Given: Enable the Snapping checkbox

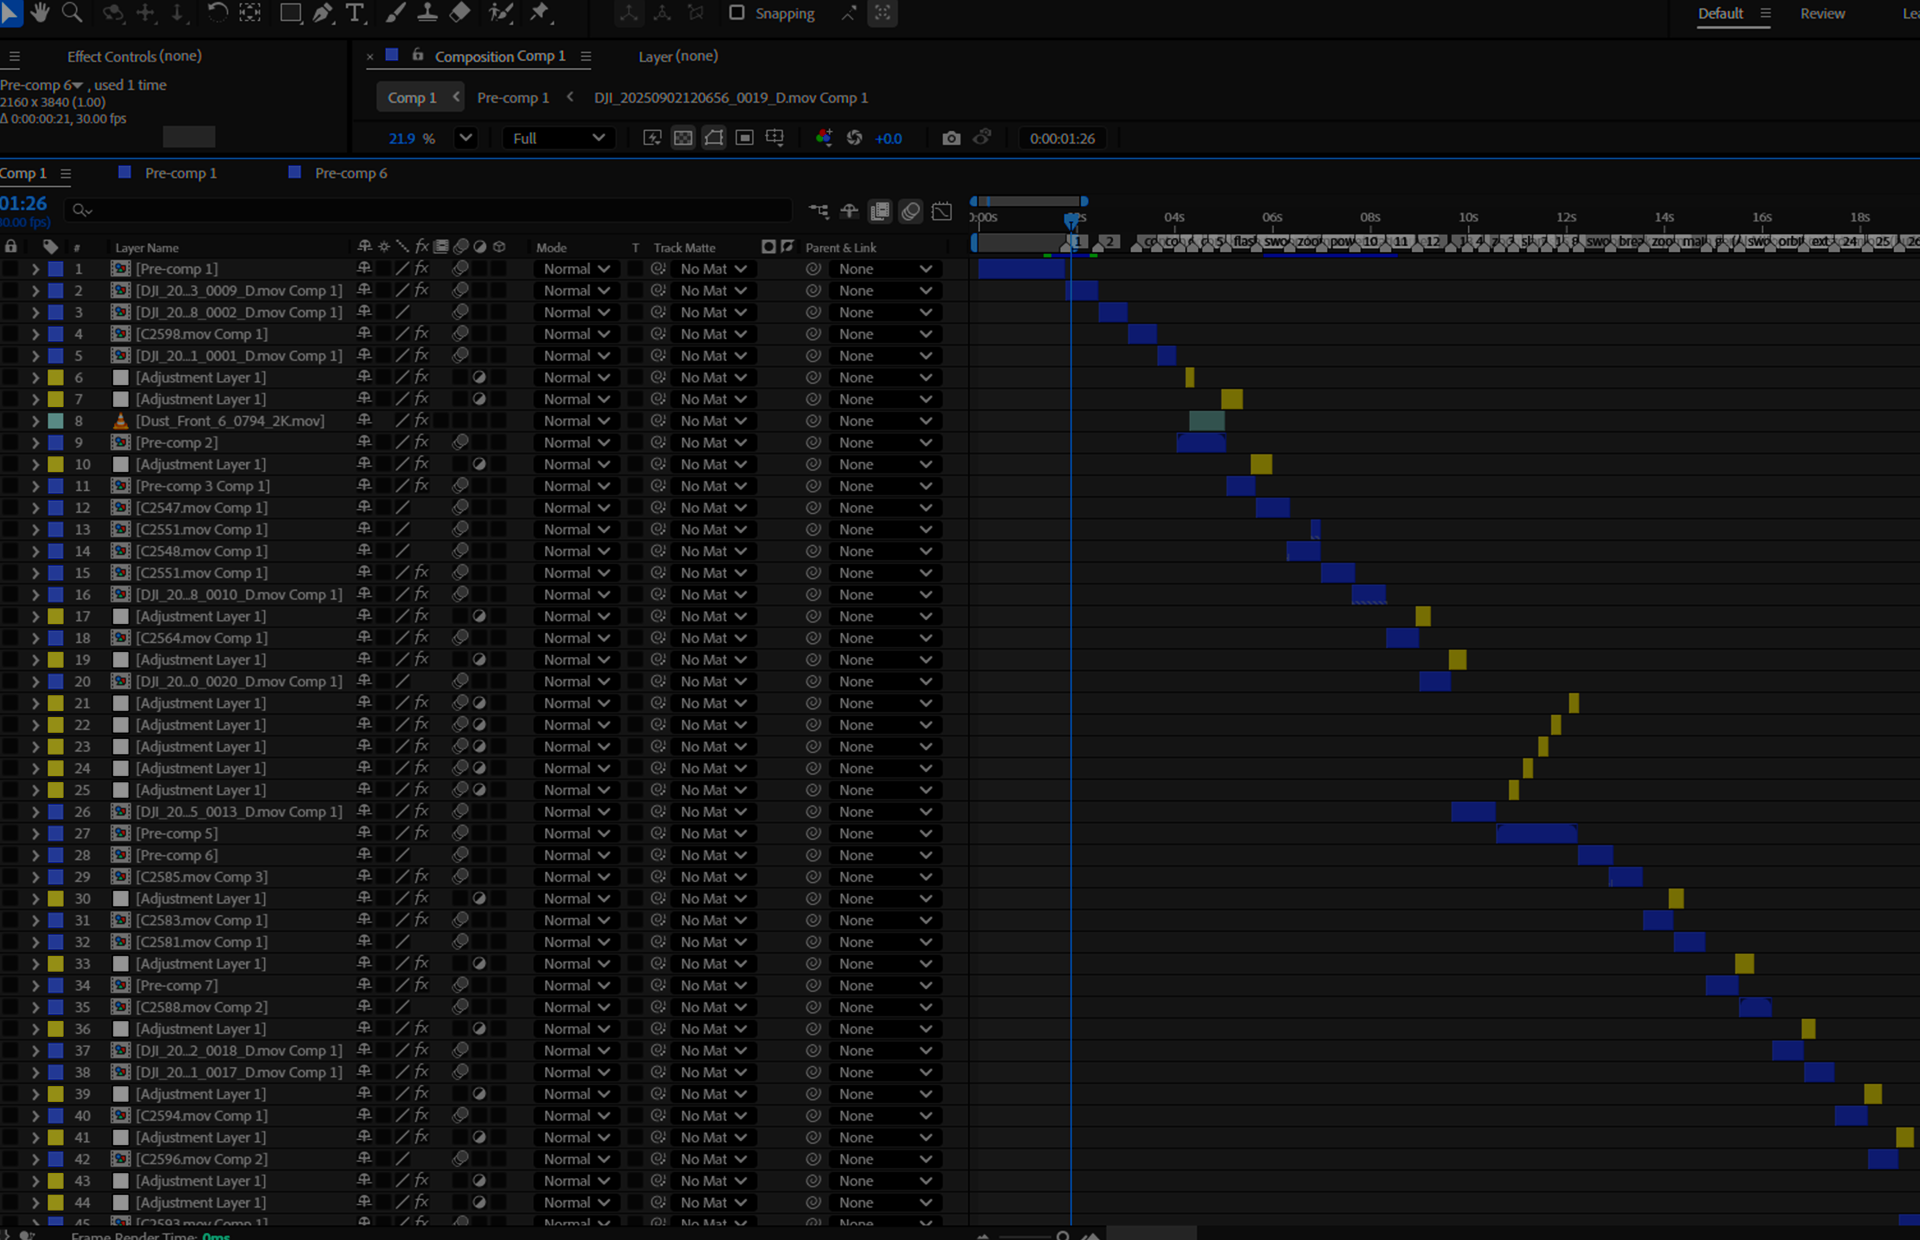Looking at the screenshot, I should pyautogui.click(x=737, y=13).
